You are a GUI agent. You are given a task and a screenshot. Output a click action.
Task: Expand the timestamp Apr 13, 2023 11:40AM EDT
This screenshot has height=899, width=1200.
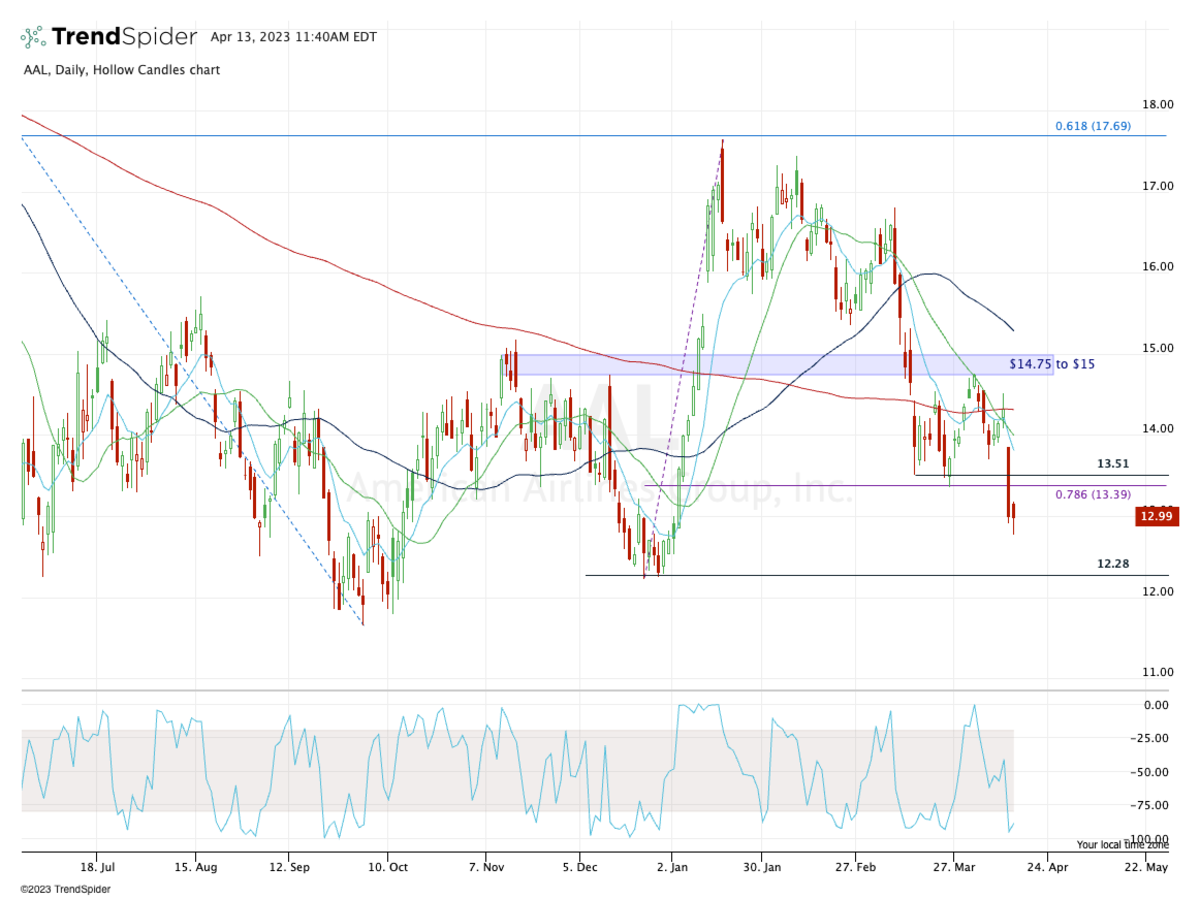[x=293, y=34]
